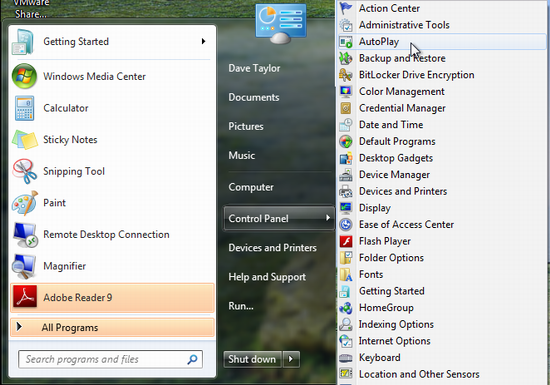The height and width of the screenshot is (385, 550).
Task: Click the Date and Time clock icon
Action: [x=346, y=125]
